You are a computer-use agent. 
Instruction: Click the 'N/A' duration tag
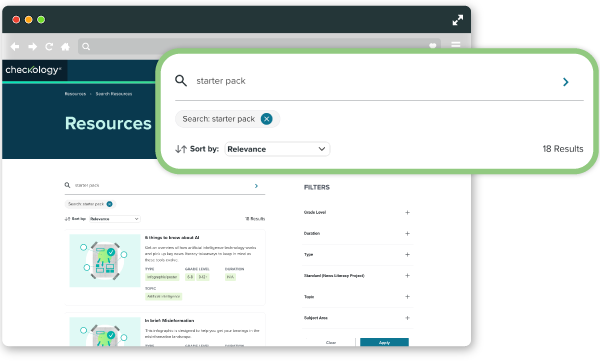tap(230, 277)
